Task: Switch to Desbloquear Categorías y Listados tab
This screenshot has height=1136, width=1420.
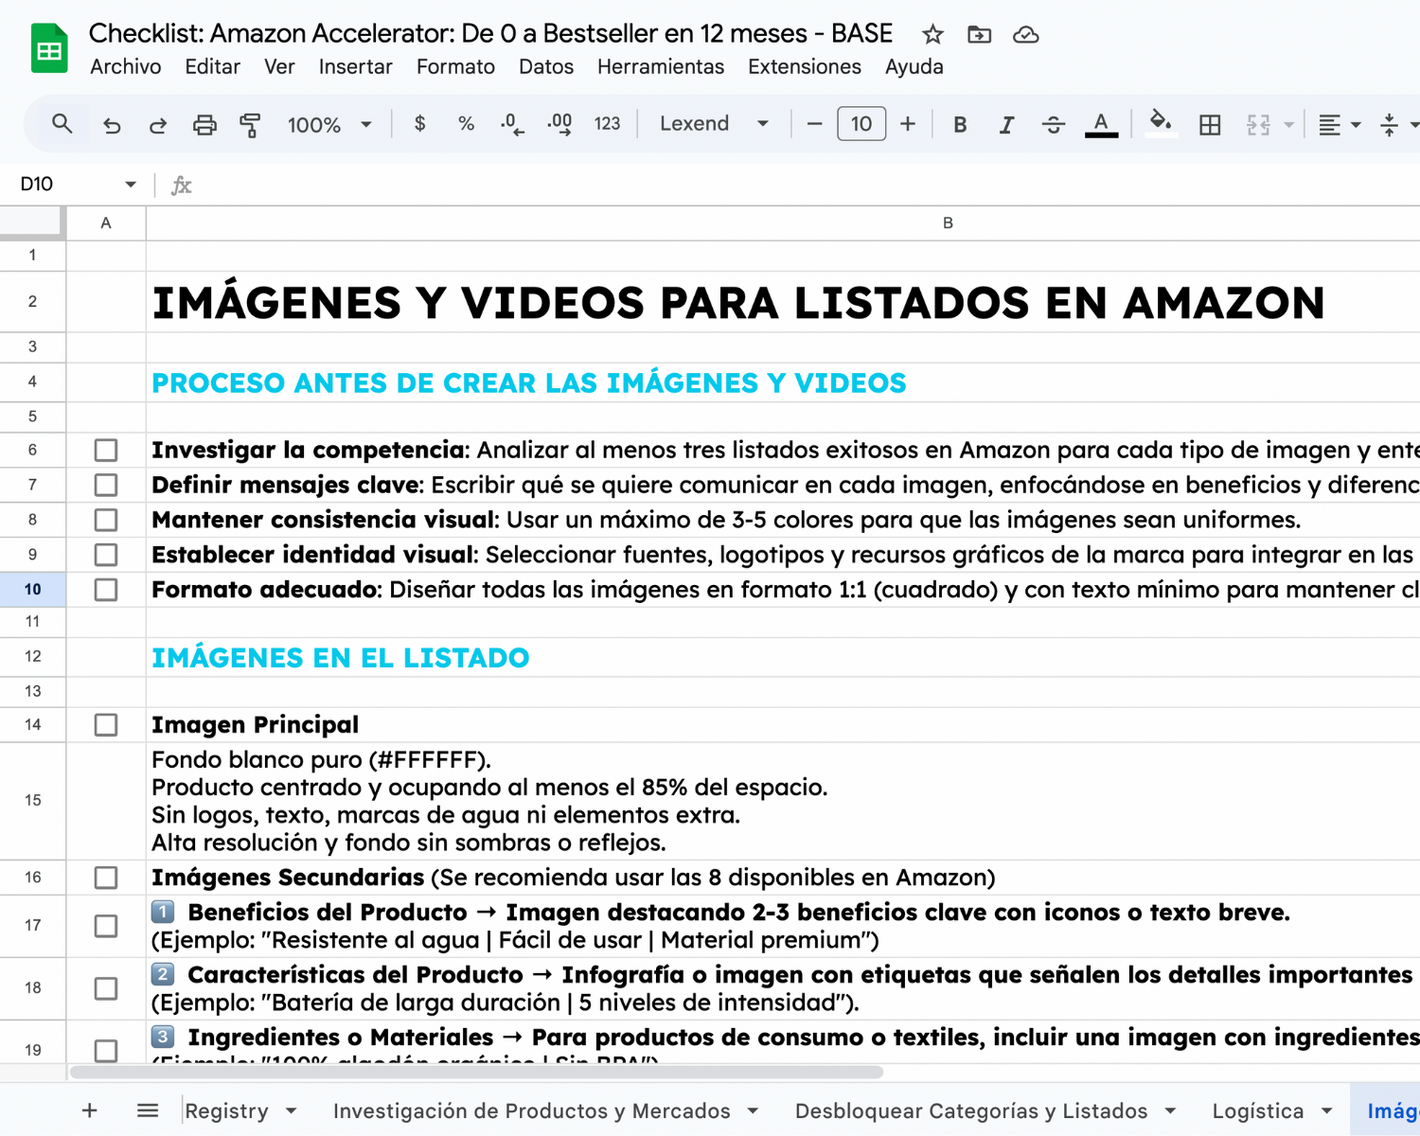Action: [x=971, y=1111]
